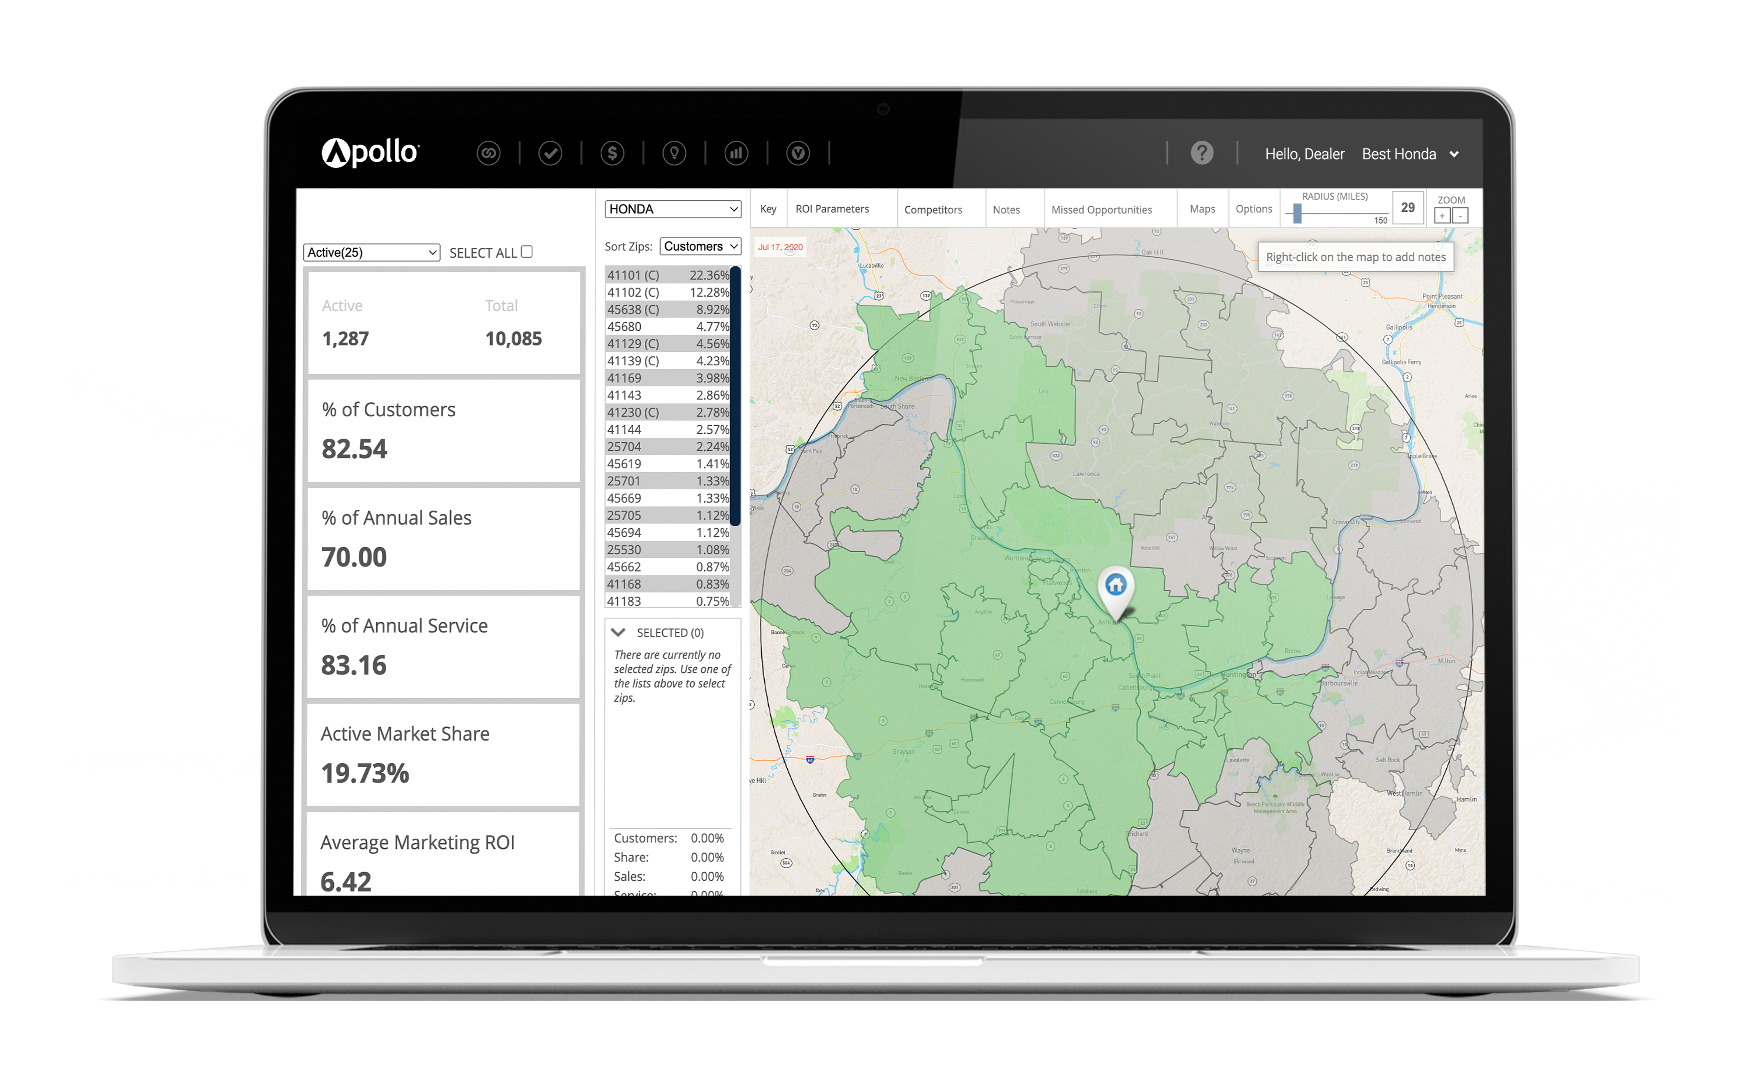
Task: Click the % of Annual Service card
Action: pyautogui.click(x=444, y=647)
